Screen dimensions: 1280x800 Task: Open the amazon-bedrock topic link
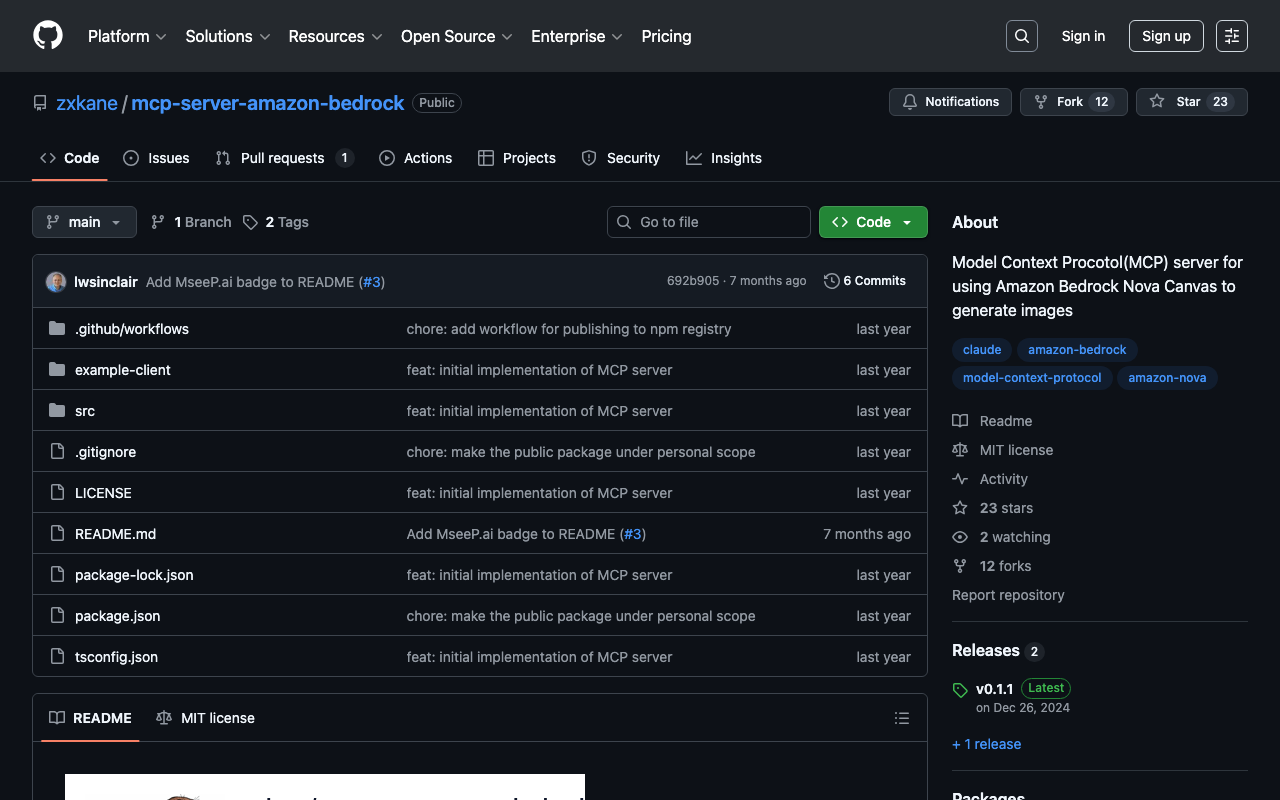1076,350
